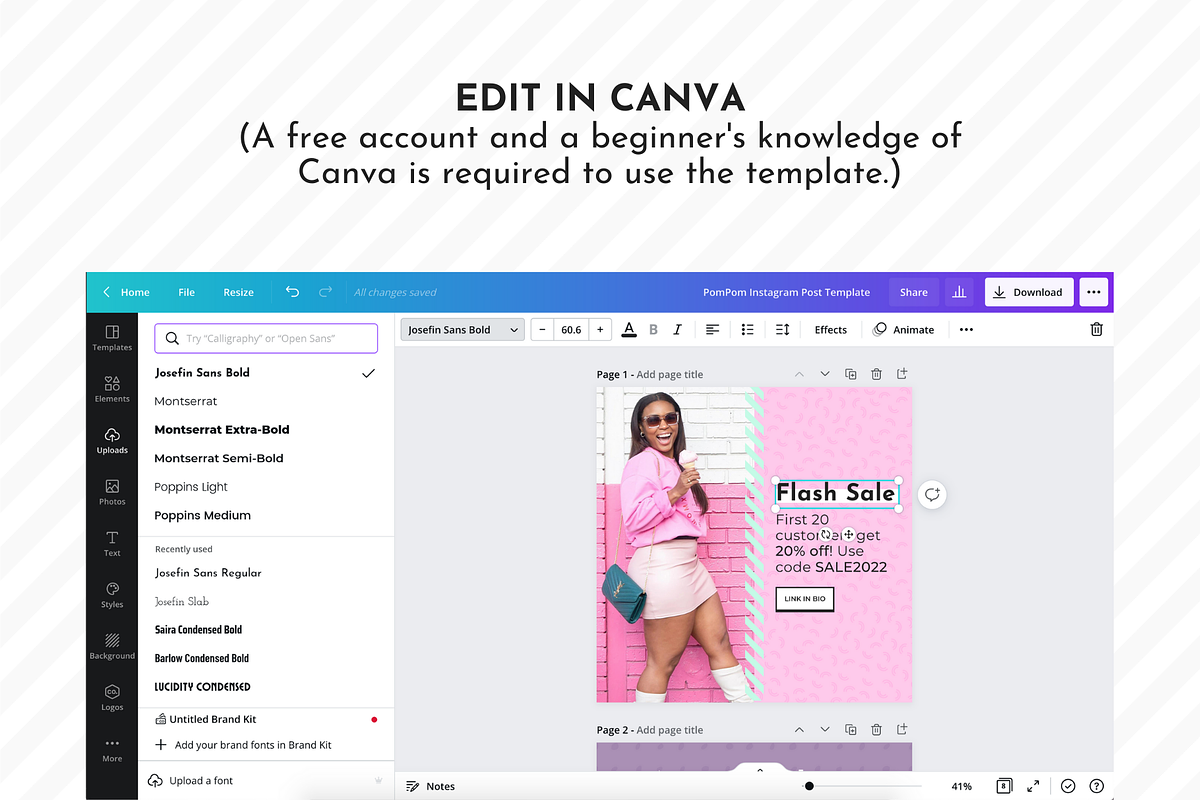Move Page 1 down

click(825, 374)
